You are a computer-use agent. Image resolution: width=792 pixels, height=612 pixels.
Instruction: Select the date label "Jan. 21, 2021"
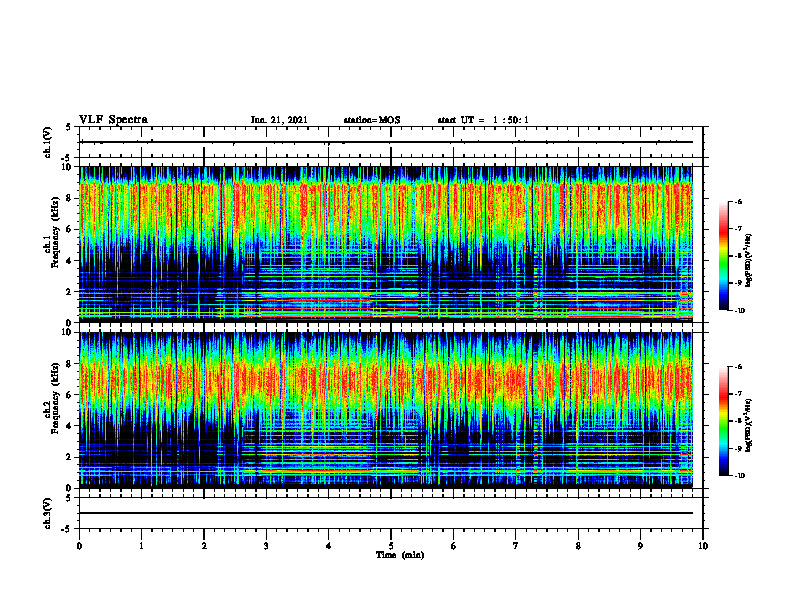tap(279, 120)
